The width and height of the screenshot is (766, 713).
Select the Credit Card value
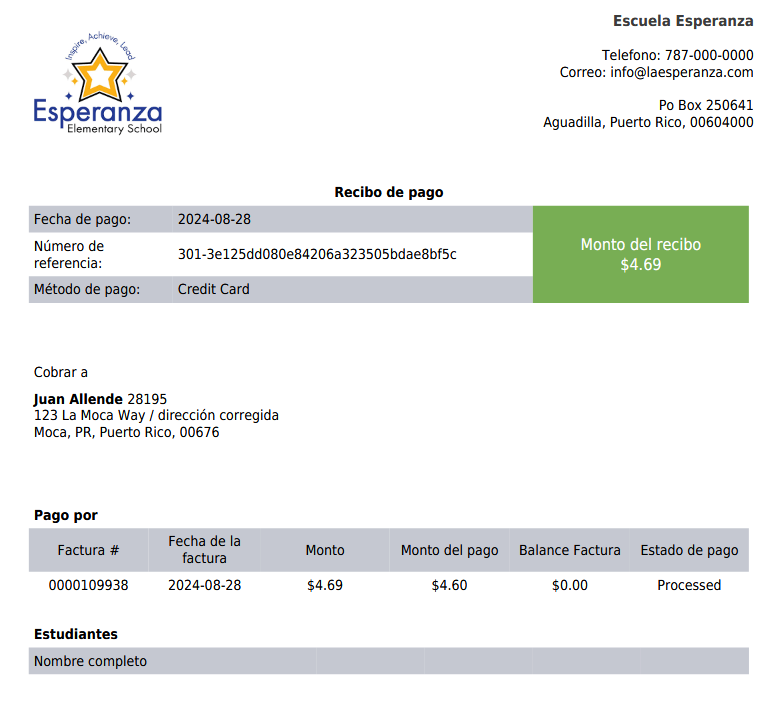click(x=213, y=290)
